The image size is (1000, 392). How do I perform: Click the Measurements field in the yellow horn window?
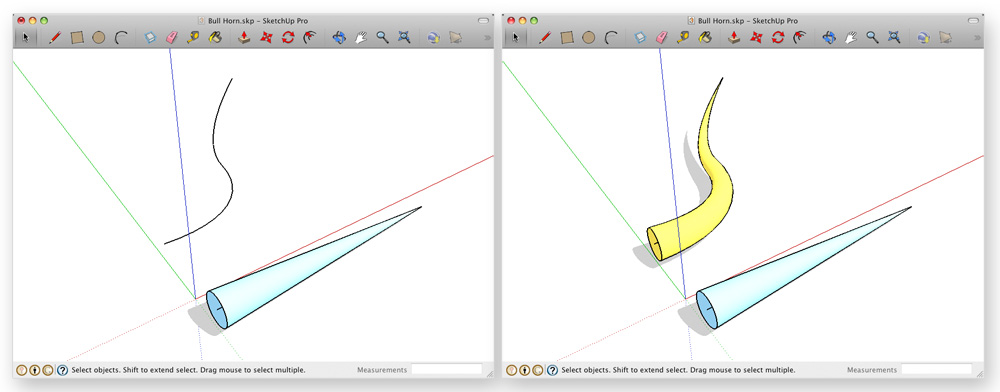click(936, 369)
